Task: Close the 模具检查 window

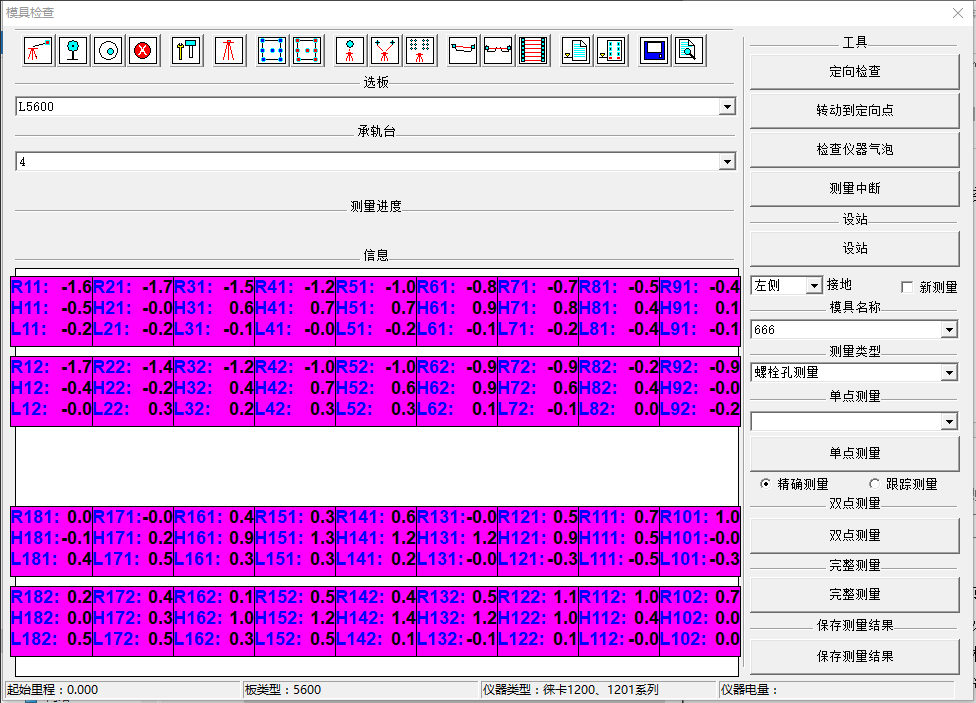Action: click(x=958, y=12)
